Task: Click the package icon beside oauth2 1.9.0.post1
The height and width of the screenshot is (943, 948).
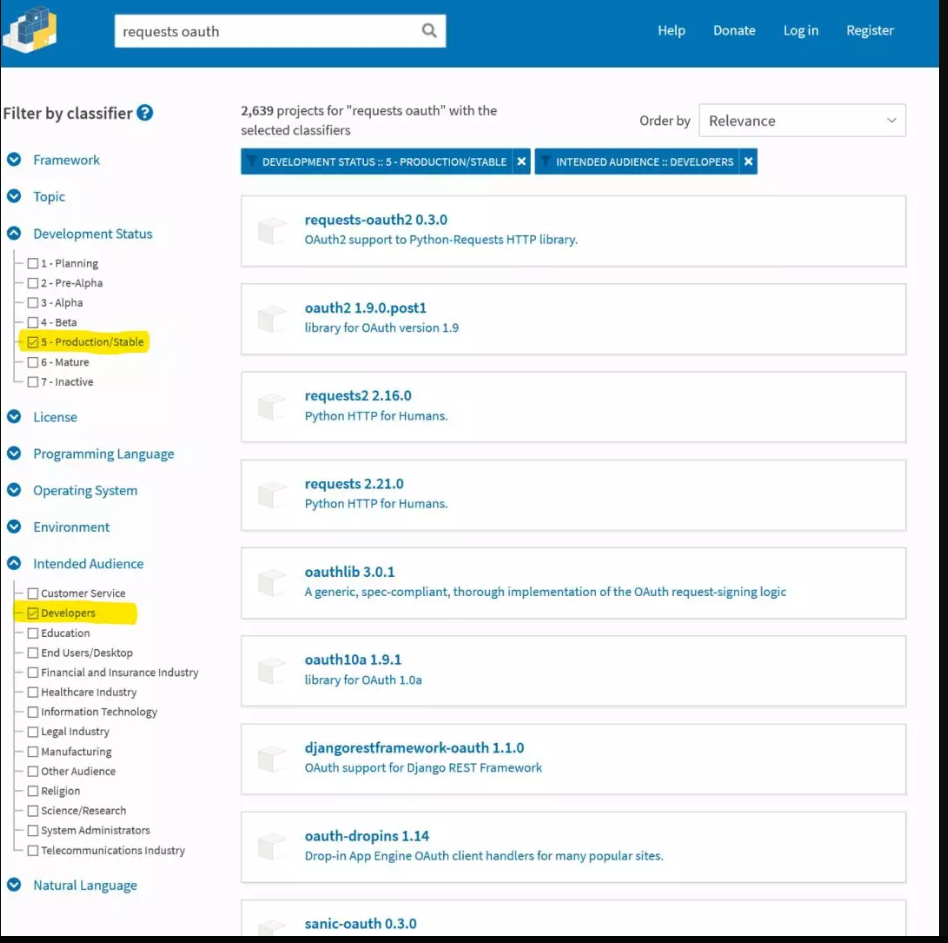Action: [x=272, y=319]
